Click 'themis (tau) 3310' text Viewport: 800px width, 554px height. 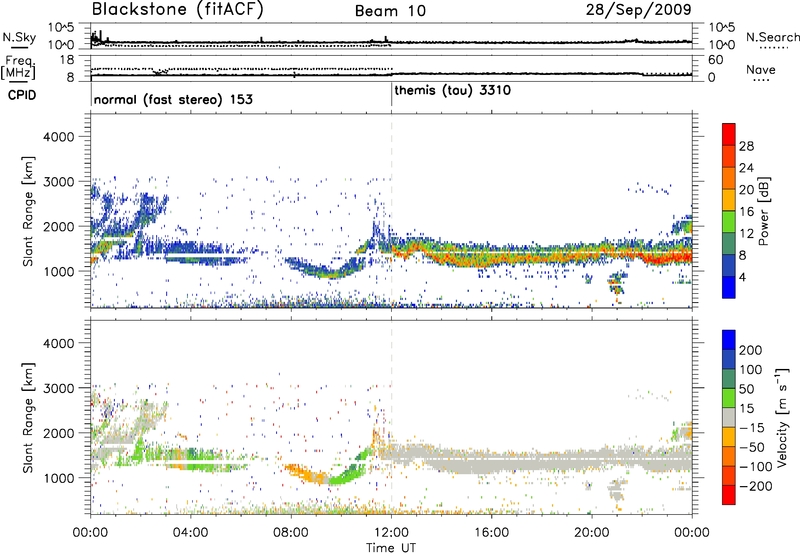(x=452, y=91)
